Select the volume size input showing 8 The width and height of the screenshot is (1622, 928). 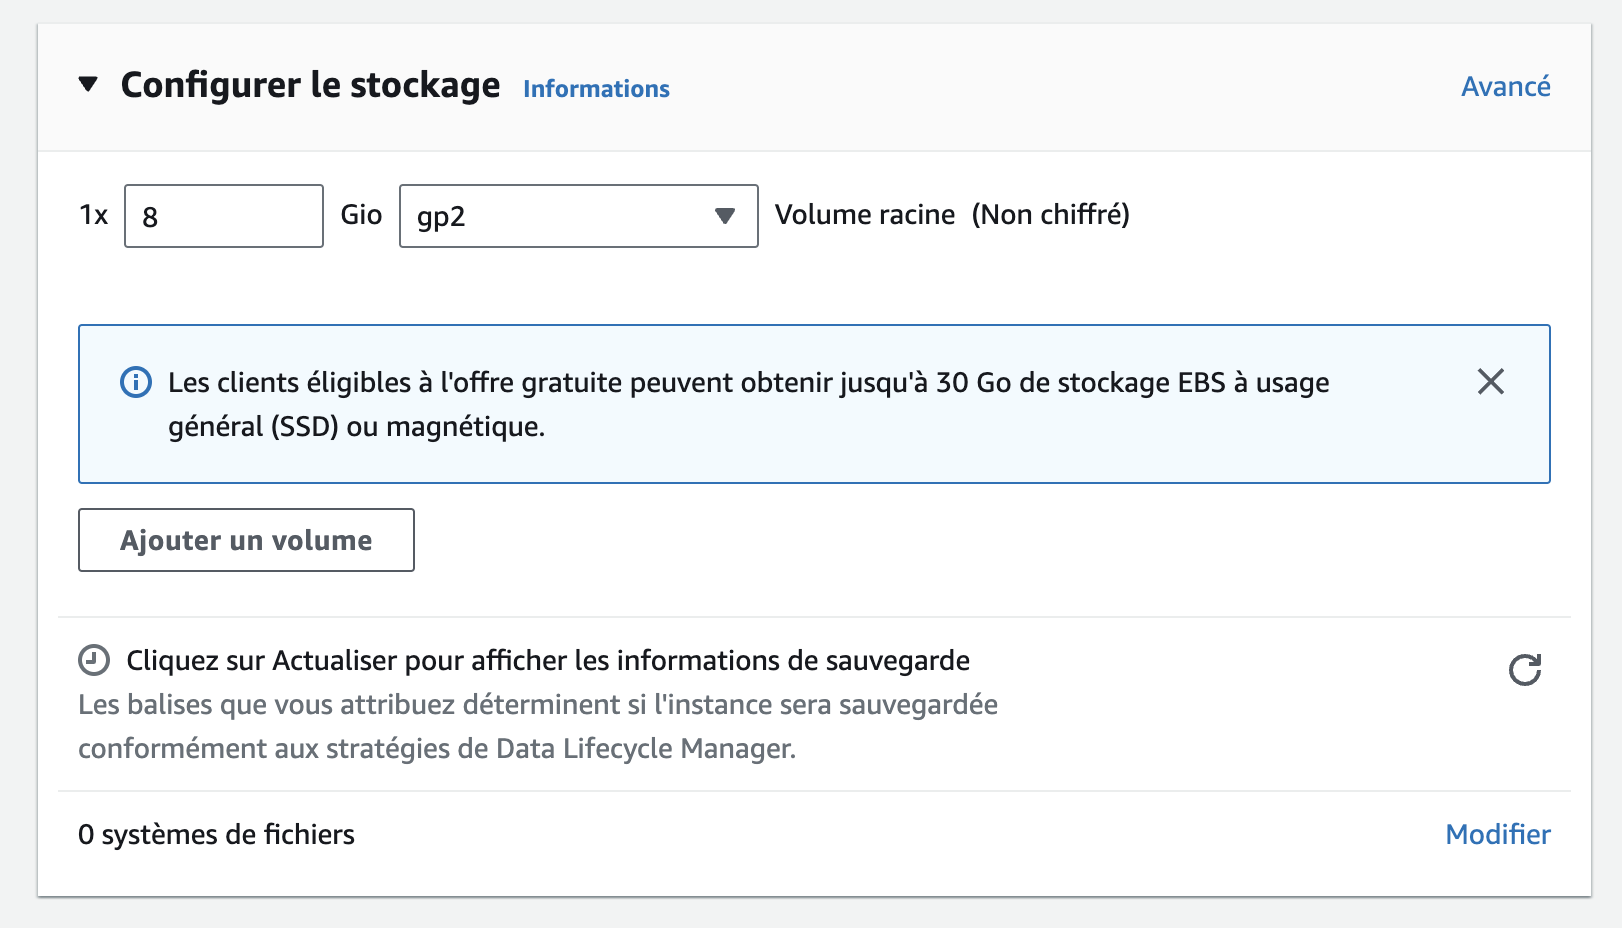coord(223,215)
